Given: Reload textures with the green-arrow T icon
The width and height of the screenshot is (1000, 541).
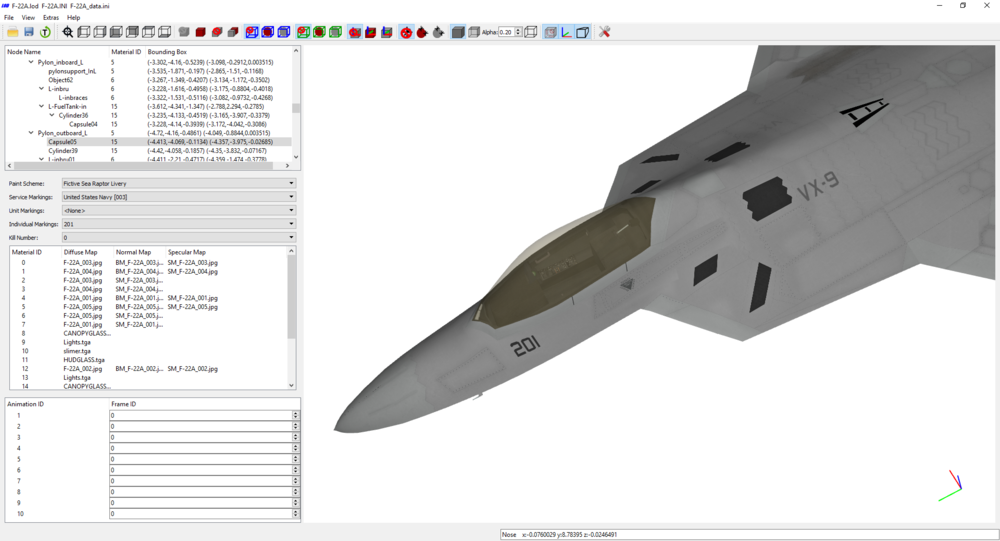Looking at the screenshot, I should coord(45,32).
